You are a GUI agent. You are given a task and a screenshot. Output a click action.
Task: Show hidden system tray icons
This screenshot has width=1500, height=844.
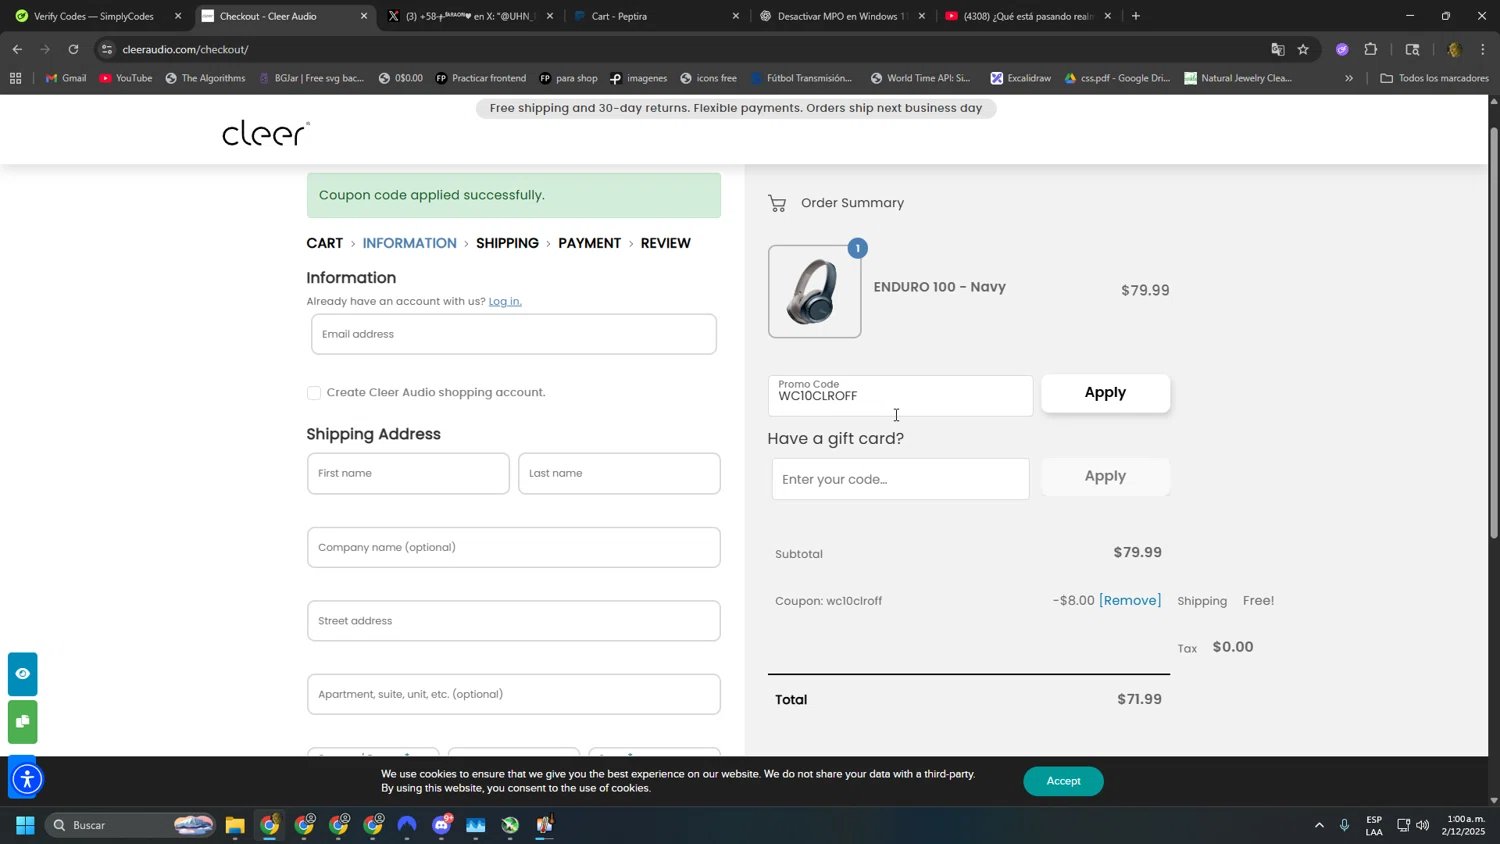tap(1319, 825)
